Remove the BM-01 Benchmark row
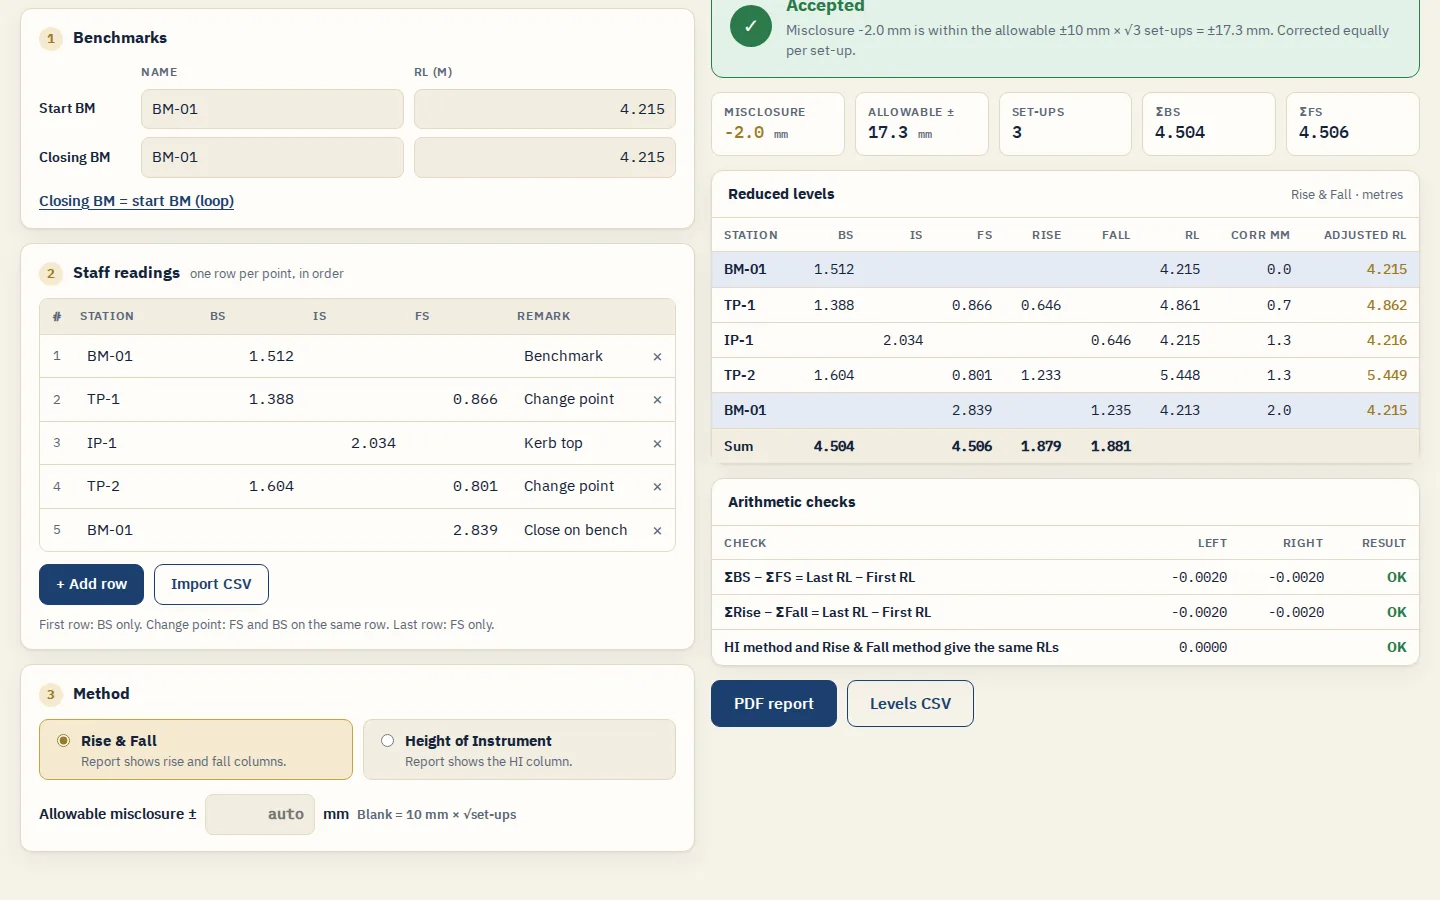Image resolution: width=1440 pixels, height=900 pixels. click(x=657, y=357)
